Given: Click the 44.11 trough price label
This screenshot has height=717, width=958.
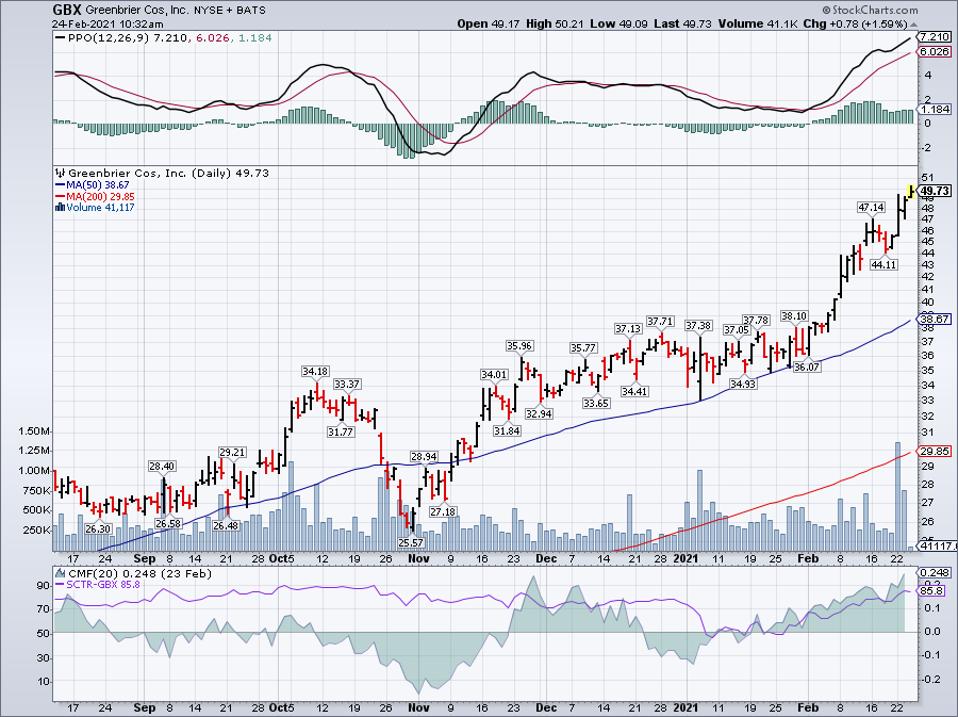Looking at the screenshot, I should (883, 264).
